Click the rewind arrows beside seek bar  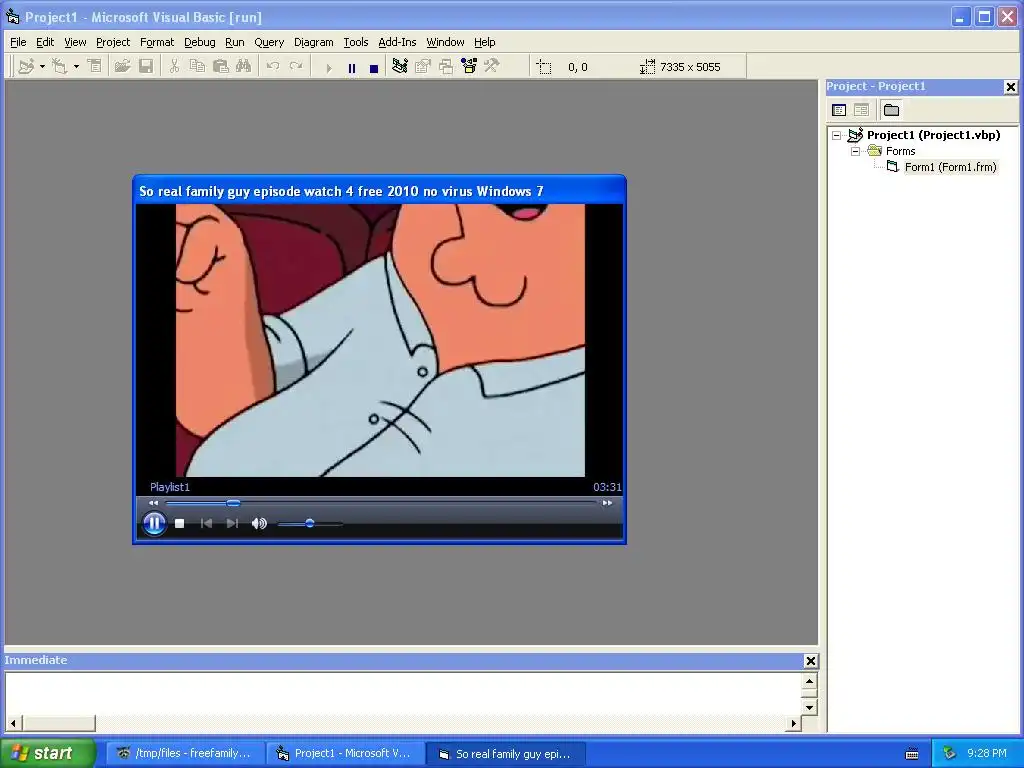153,503
